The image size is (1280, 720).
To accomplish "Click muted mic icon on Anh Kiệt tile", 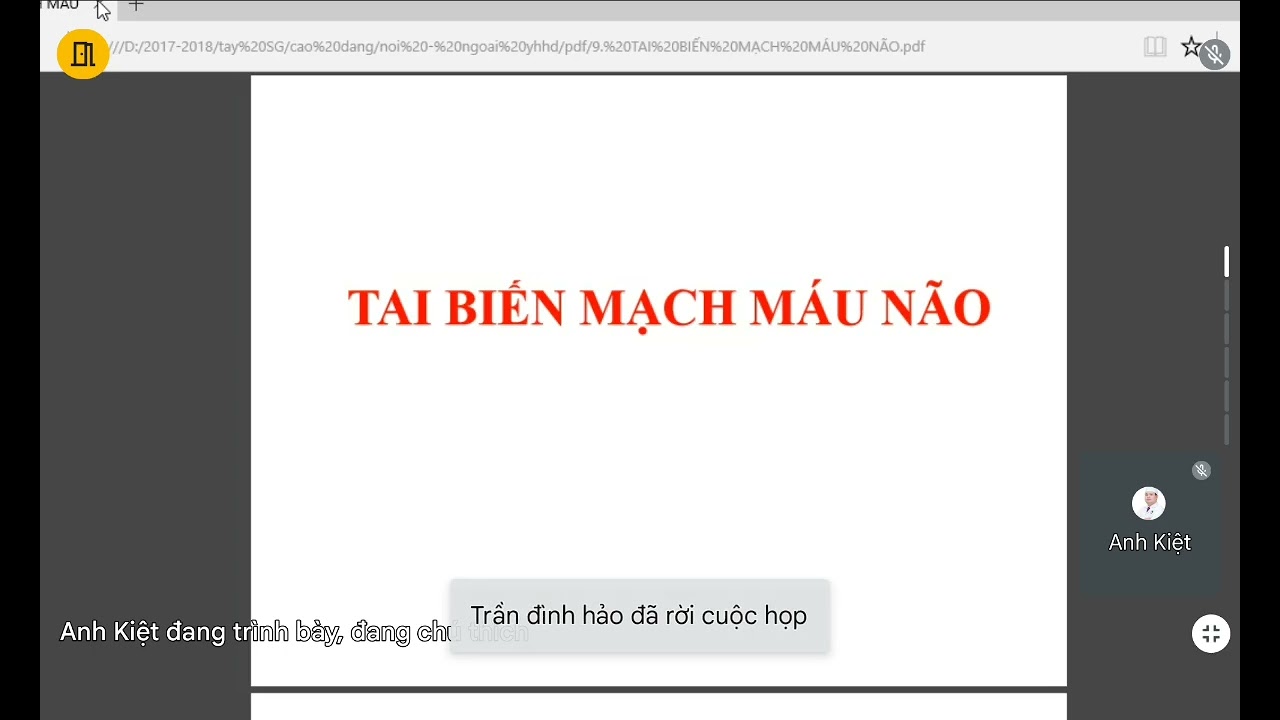I will 1201,470.
